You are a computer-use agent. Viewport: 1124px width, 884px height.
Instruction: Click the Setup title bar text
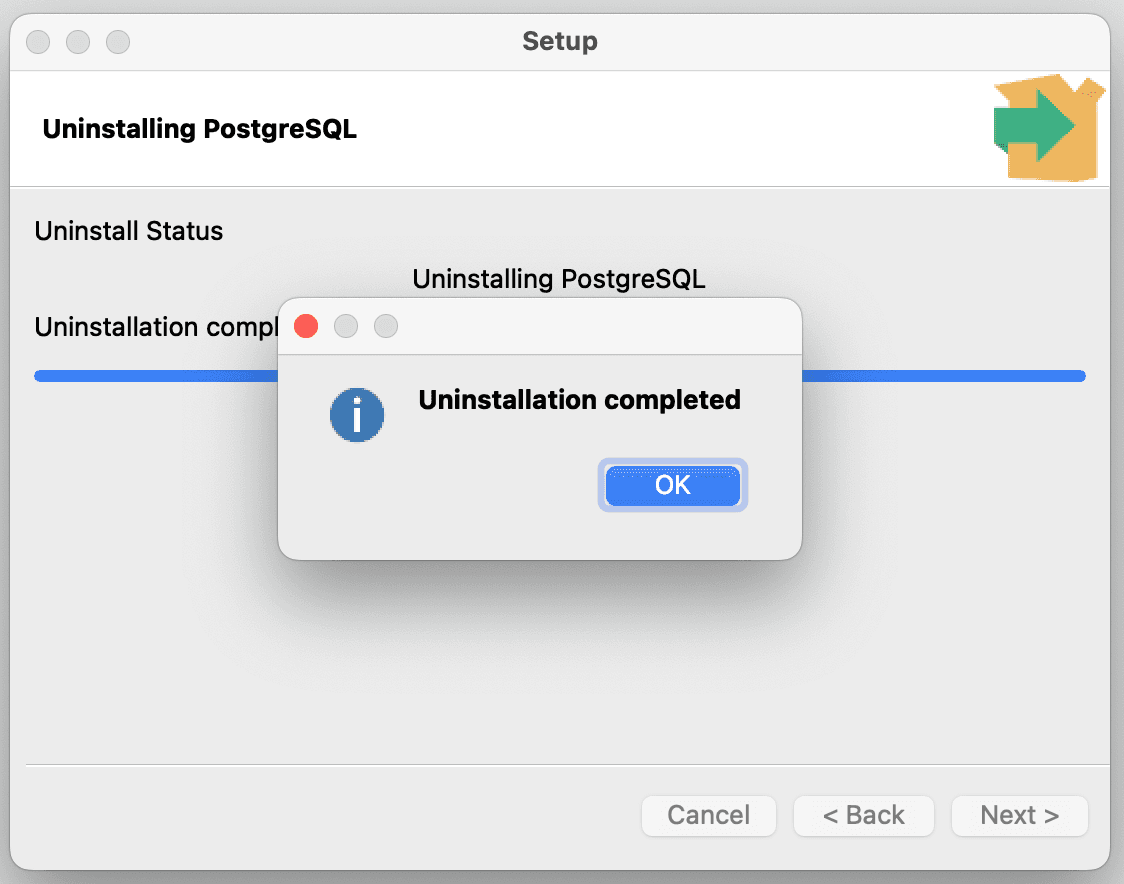click(x=559, y=42)
